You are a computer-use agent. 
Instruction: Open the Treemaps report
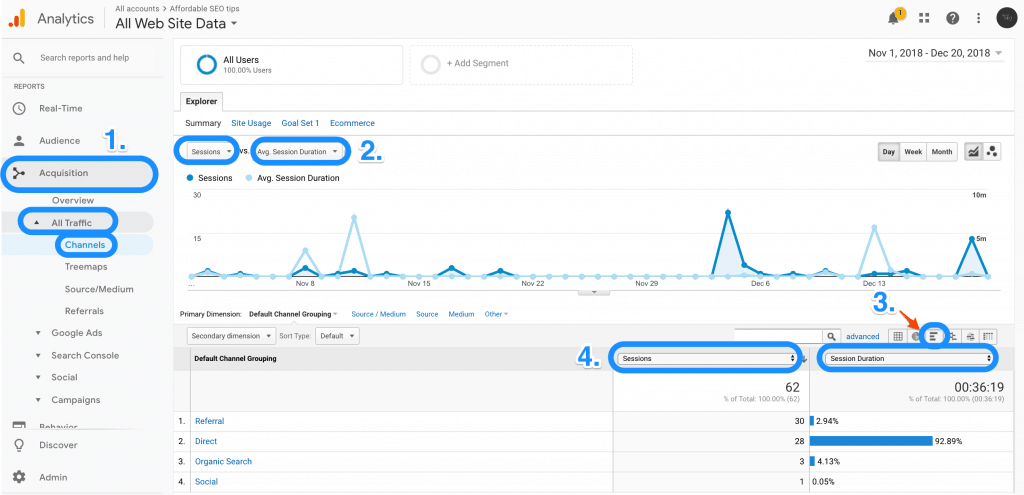click(86, 267)
